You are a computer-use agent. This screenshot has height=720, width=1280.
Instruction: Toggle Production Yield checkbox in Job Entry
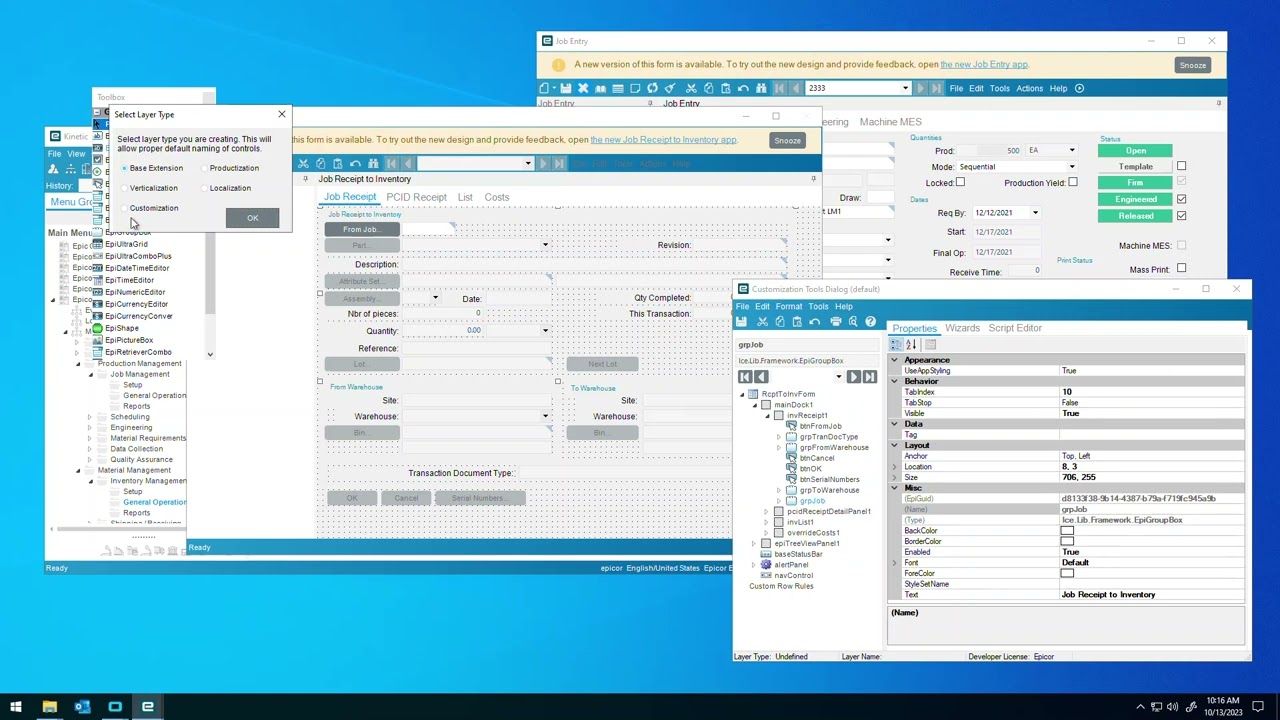click(1072, 182)
